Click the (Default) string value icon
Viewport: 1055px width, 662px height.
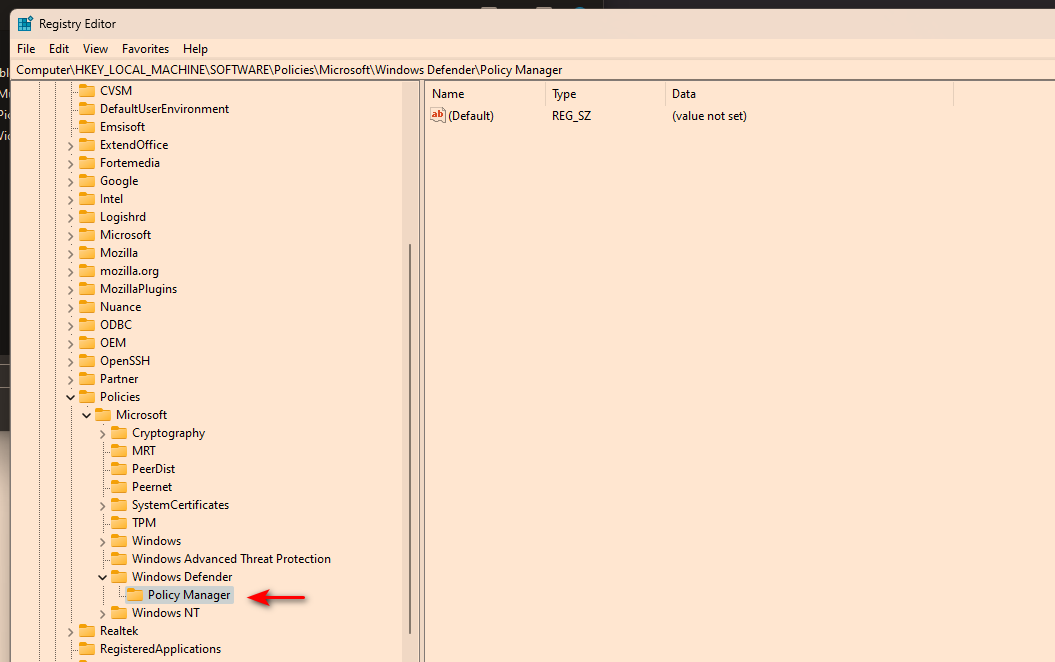[x=438, y=115]
